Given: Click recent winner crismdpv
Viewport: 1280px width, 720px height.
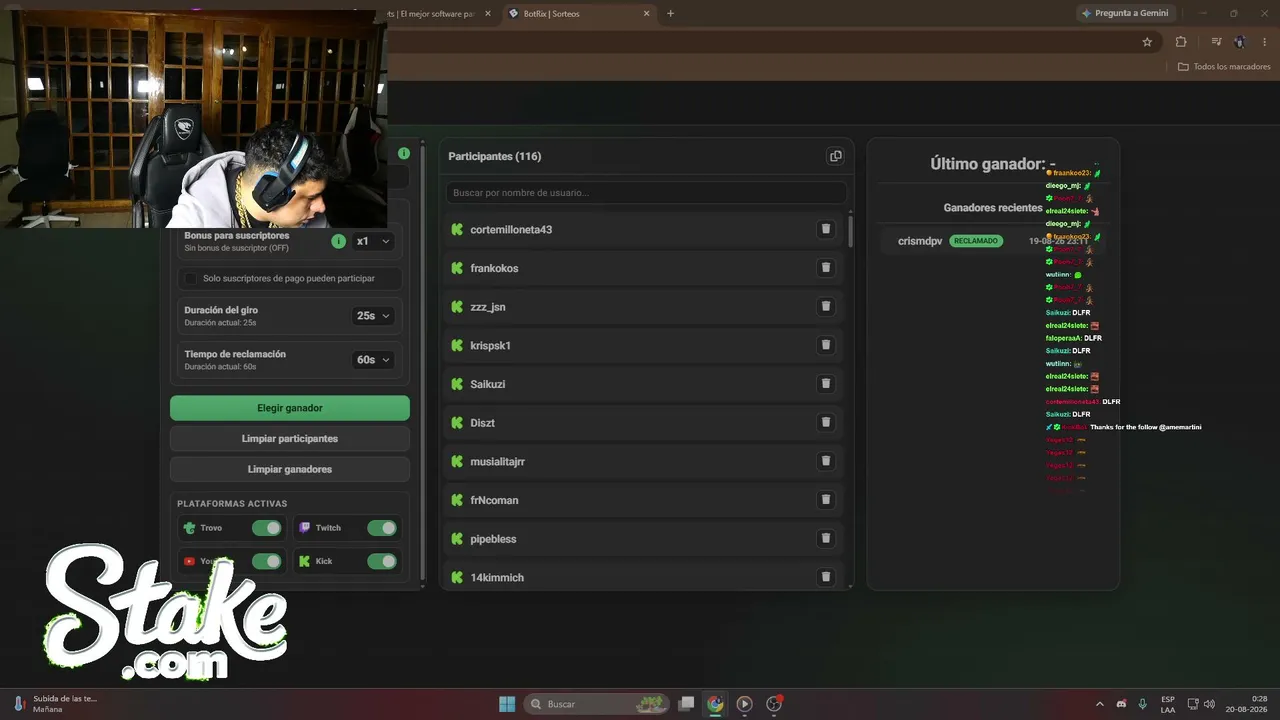Looking at the screenshot, I should (x=920, y=241).
